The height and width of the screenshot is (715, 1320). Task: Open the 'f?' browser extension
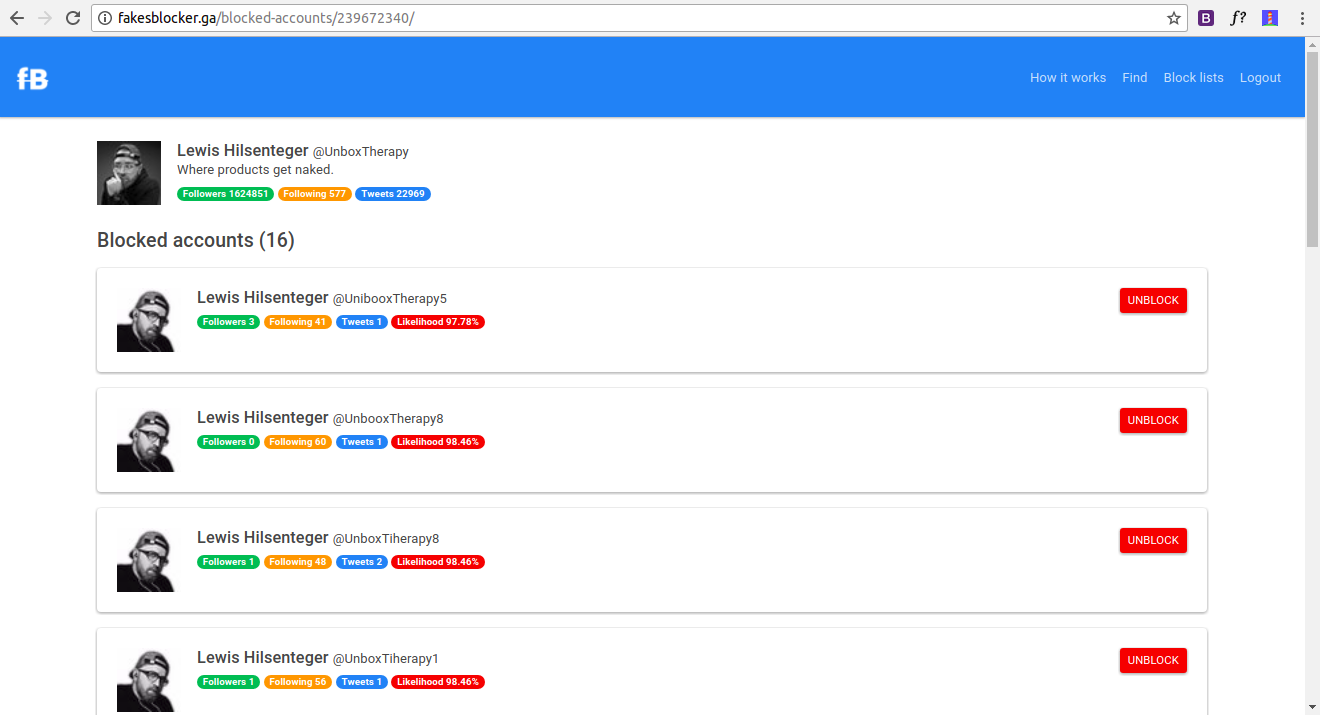coord(1238,17)
